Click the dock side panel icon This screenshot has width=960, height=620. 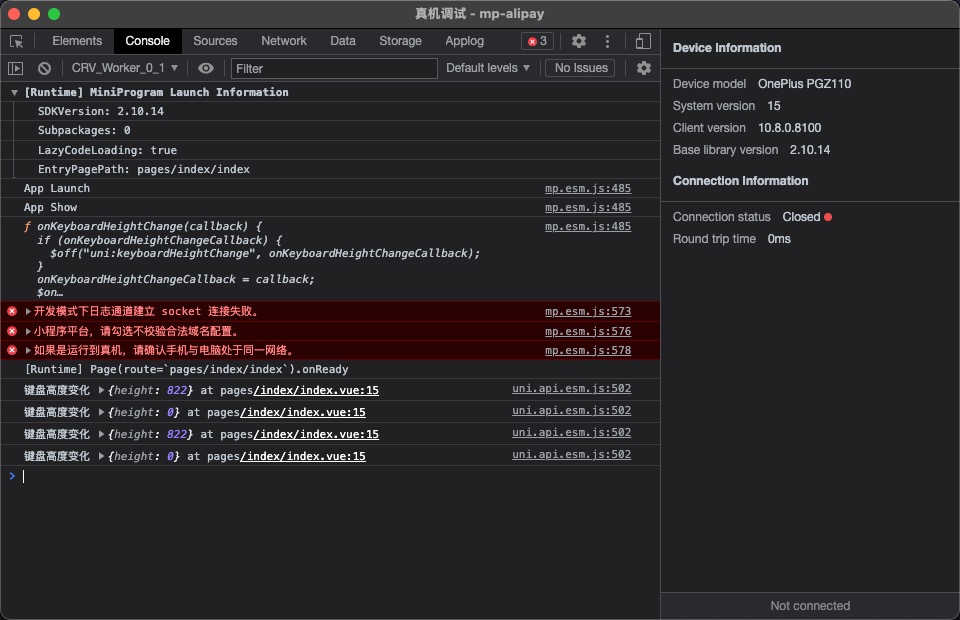(x=643, y=41)
